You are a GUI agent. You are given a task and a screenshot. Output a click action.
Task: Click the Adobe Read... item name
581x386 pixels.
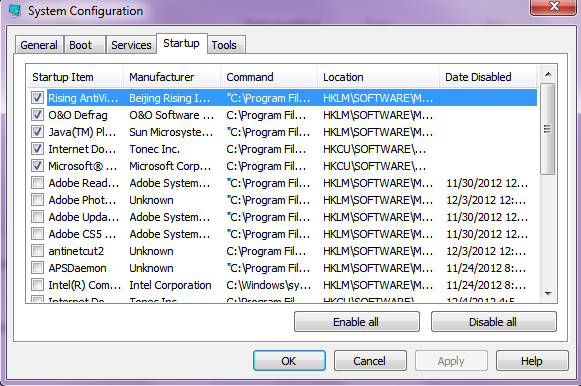[x=84, y=183]
